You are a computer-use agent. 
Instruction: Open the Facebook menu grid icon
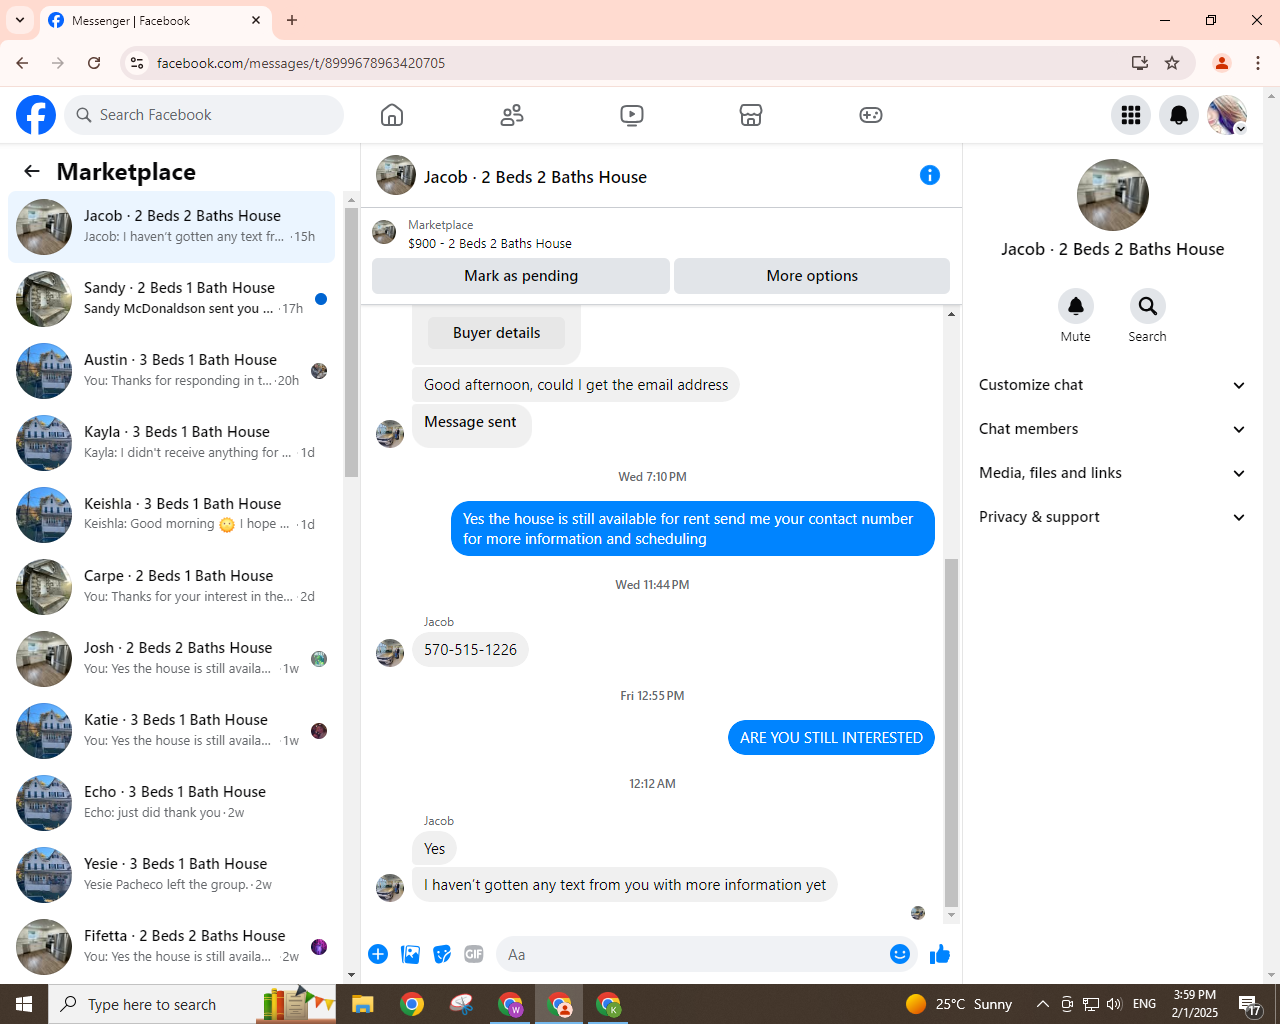(x=1131, y=115)
